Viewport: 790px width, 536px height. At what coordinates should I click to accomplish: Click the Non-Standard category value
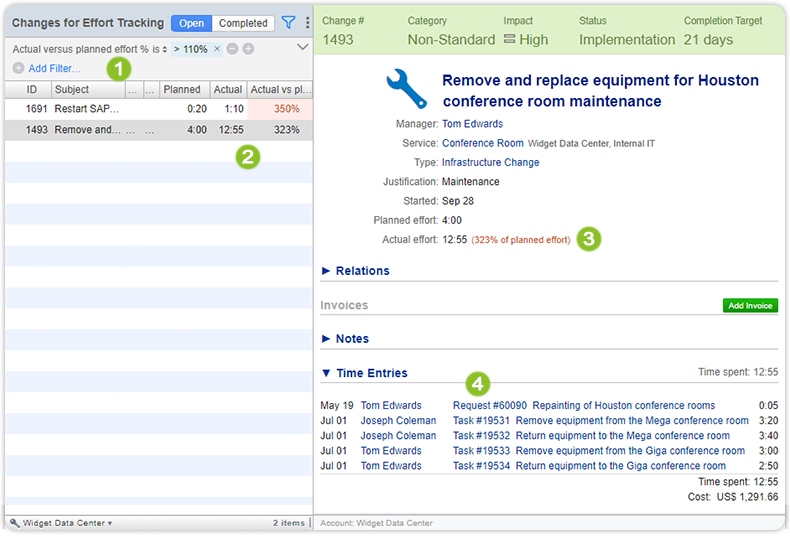pos(451,40)
